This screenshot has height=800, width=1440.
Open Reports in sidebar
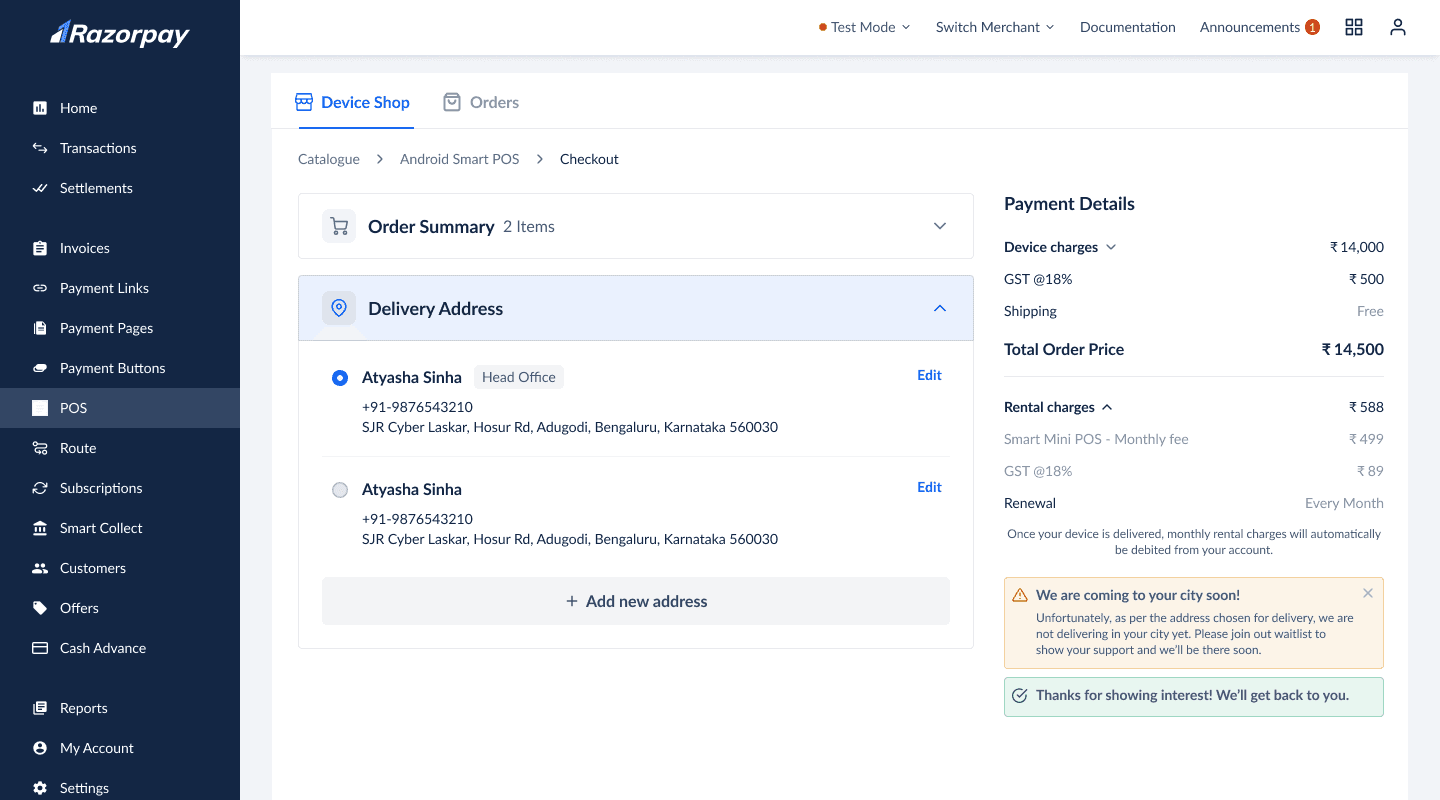tap(120, 708)
